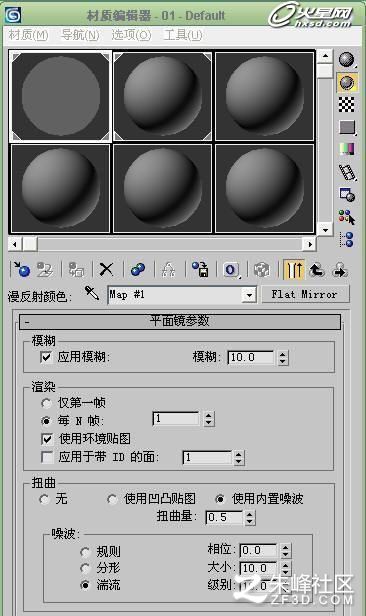
Task: Open the 材质(M) menu
Action: pyautogui.click(x=28, y=35)
